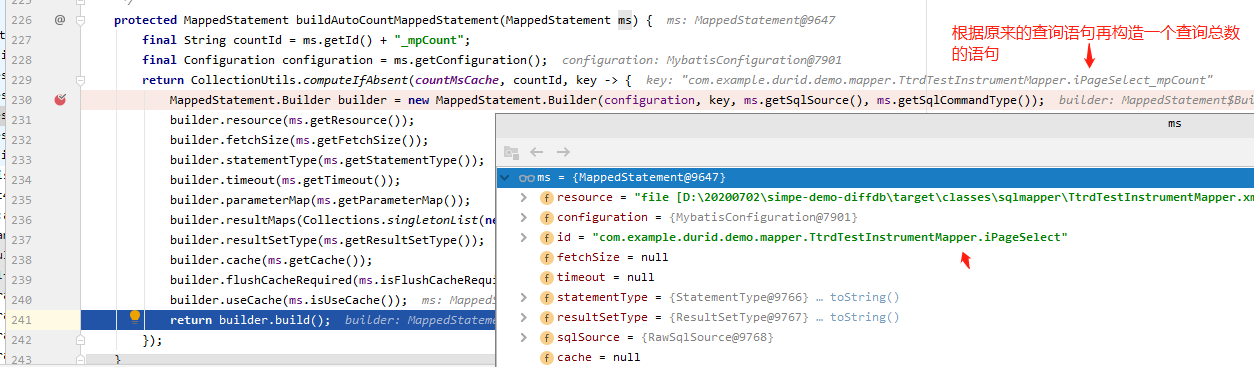1254x367 pixels.
Task: Click builder.build() on line 241
Action: [275, 320]
